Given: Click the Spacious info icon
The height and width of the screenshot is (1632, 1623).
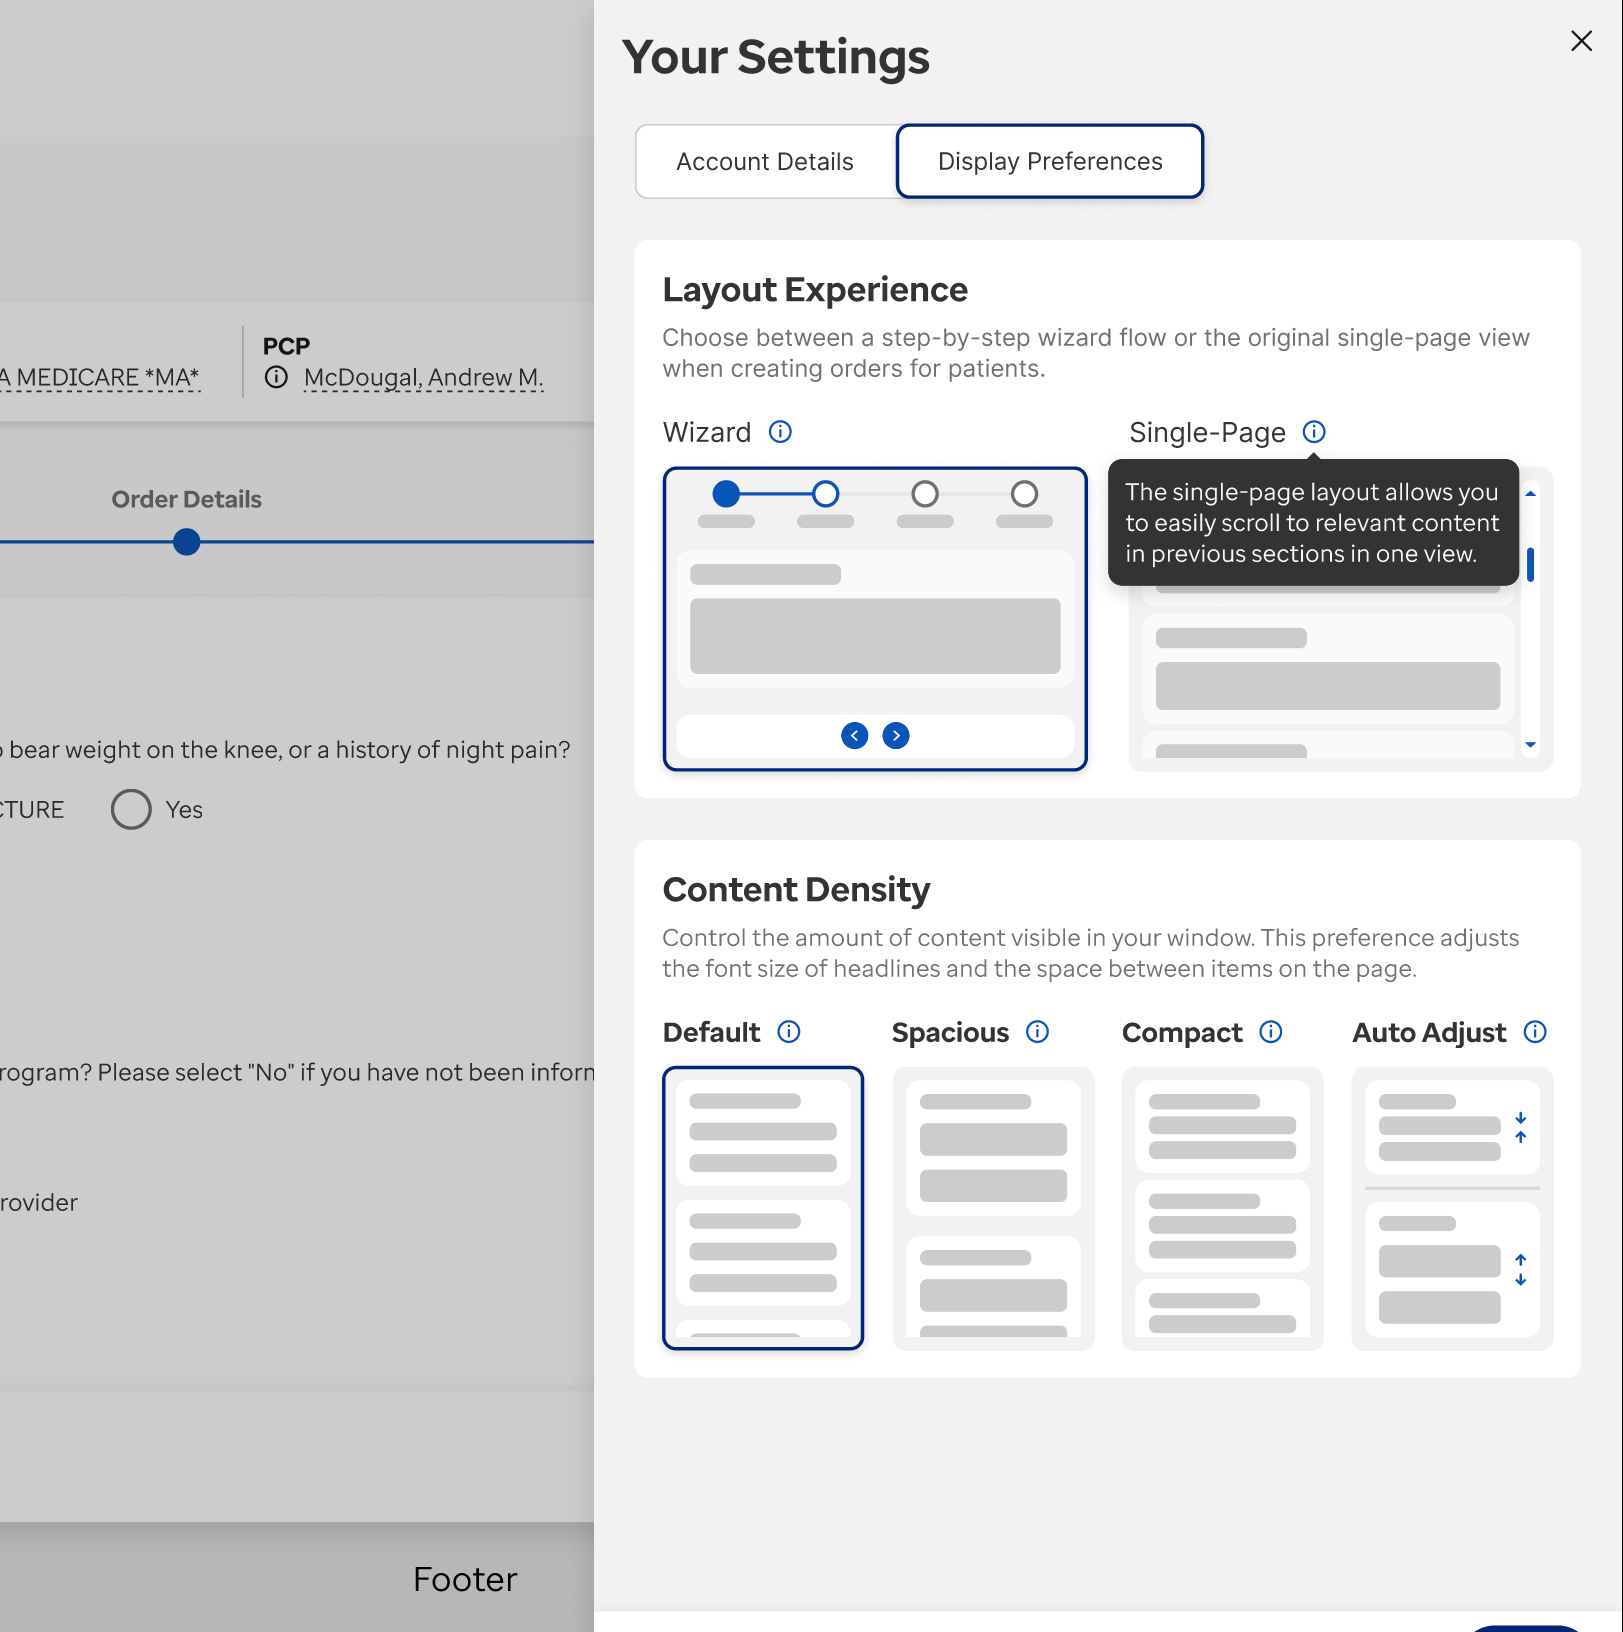Looking at the screenshot, I should click(1038, 1032).
